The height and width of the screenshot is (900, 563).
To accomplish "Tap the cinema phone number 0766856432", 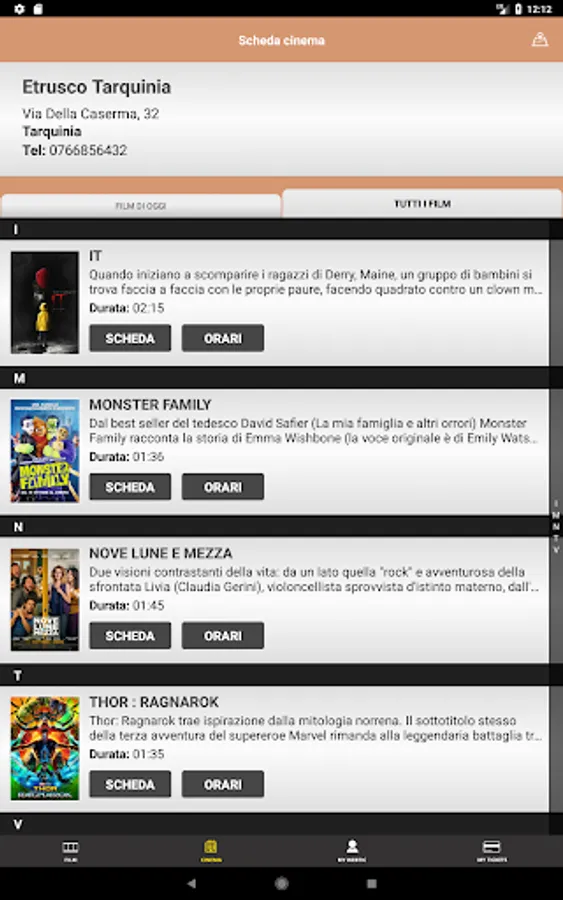I will (x=88, y=150).
